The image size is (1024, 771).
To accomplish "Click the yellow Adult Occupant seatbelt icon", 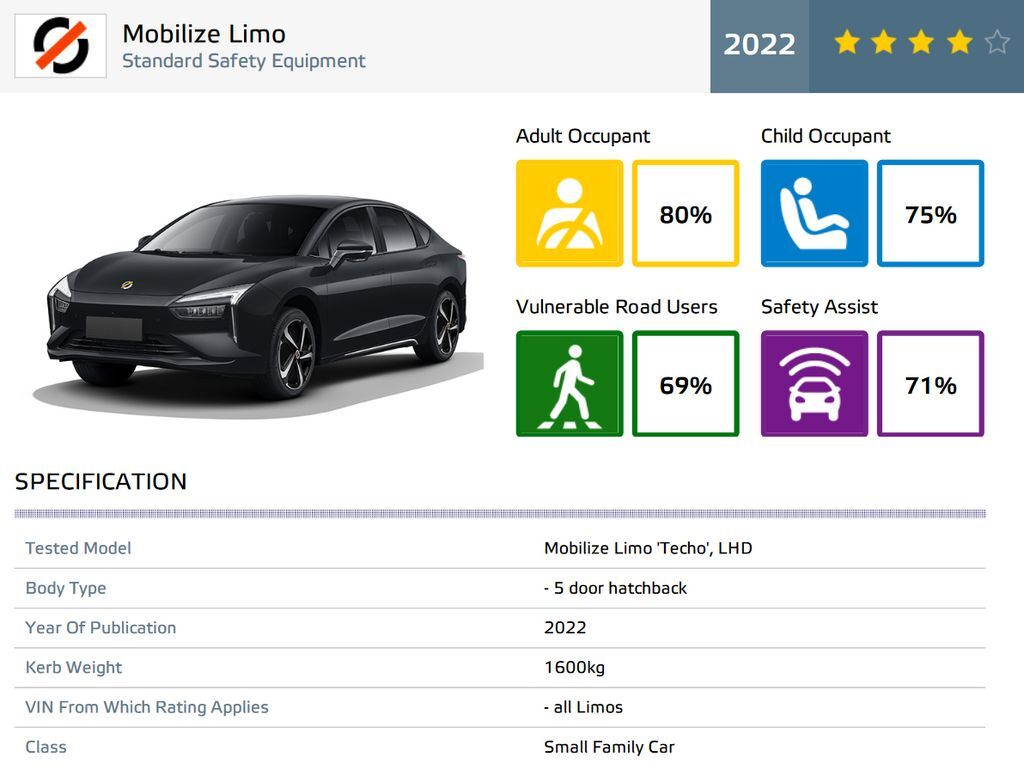I will [569, 214].
